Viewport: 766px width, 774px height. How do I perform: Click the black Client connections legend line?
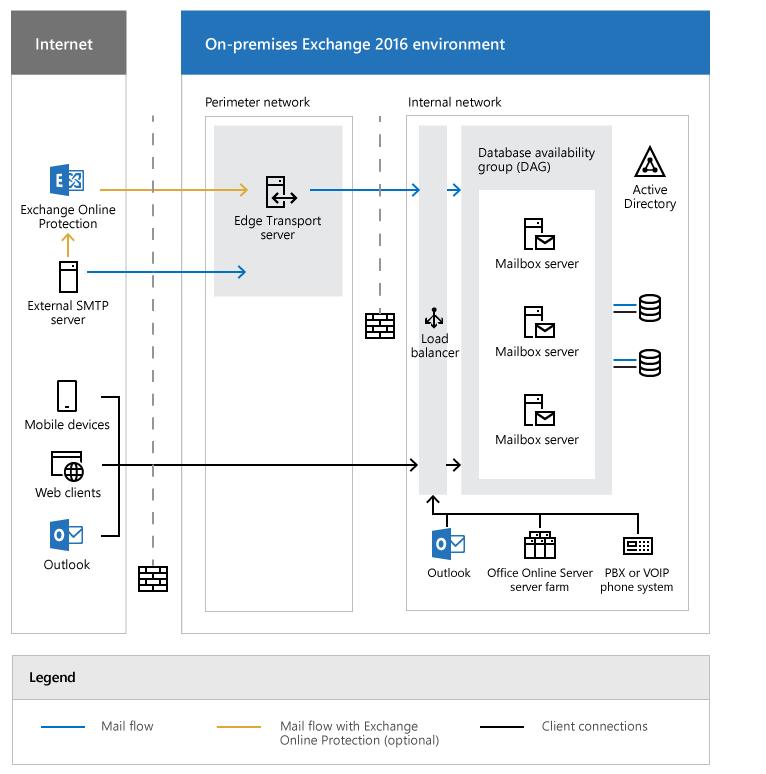pos(501,727)
